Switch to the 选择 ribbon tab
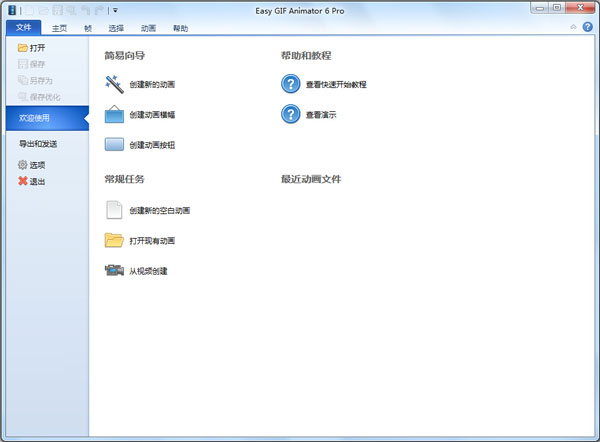600x442 pixels. 116,28
